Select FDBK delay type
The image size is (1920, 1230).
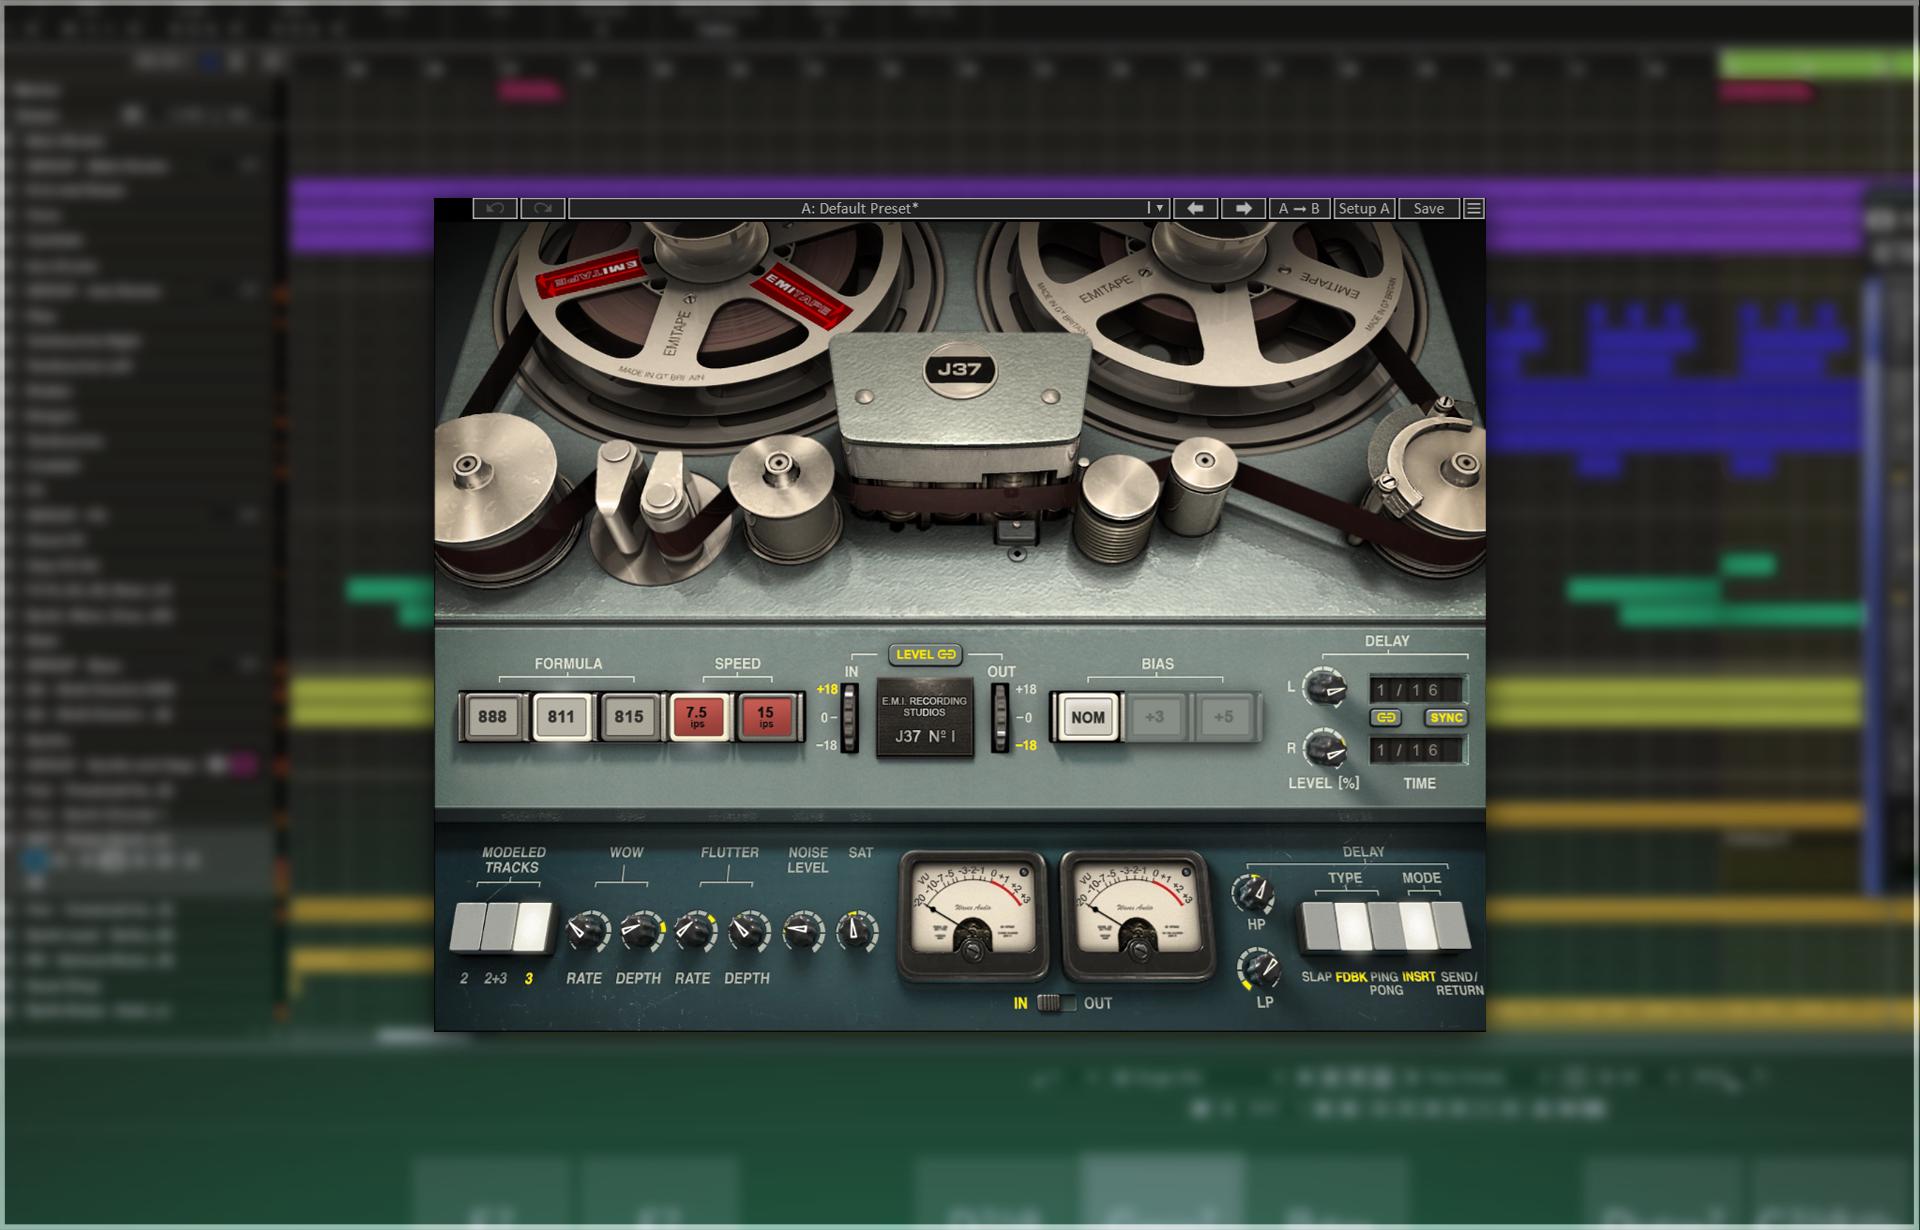click(1353, 927)
